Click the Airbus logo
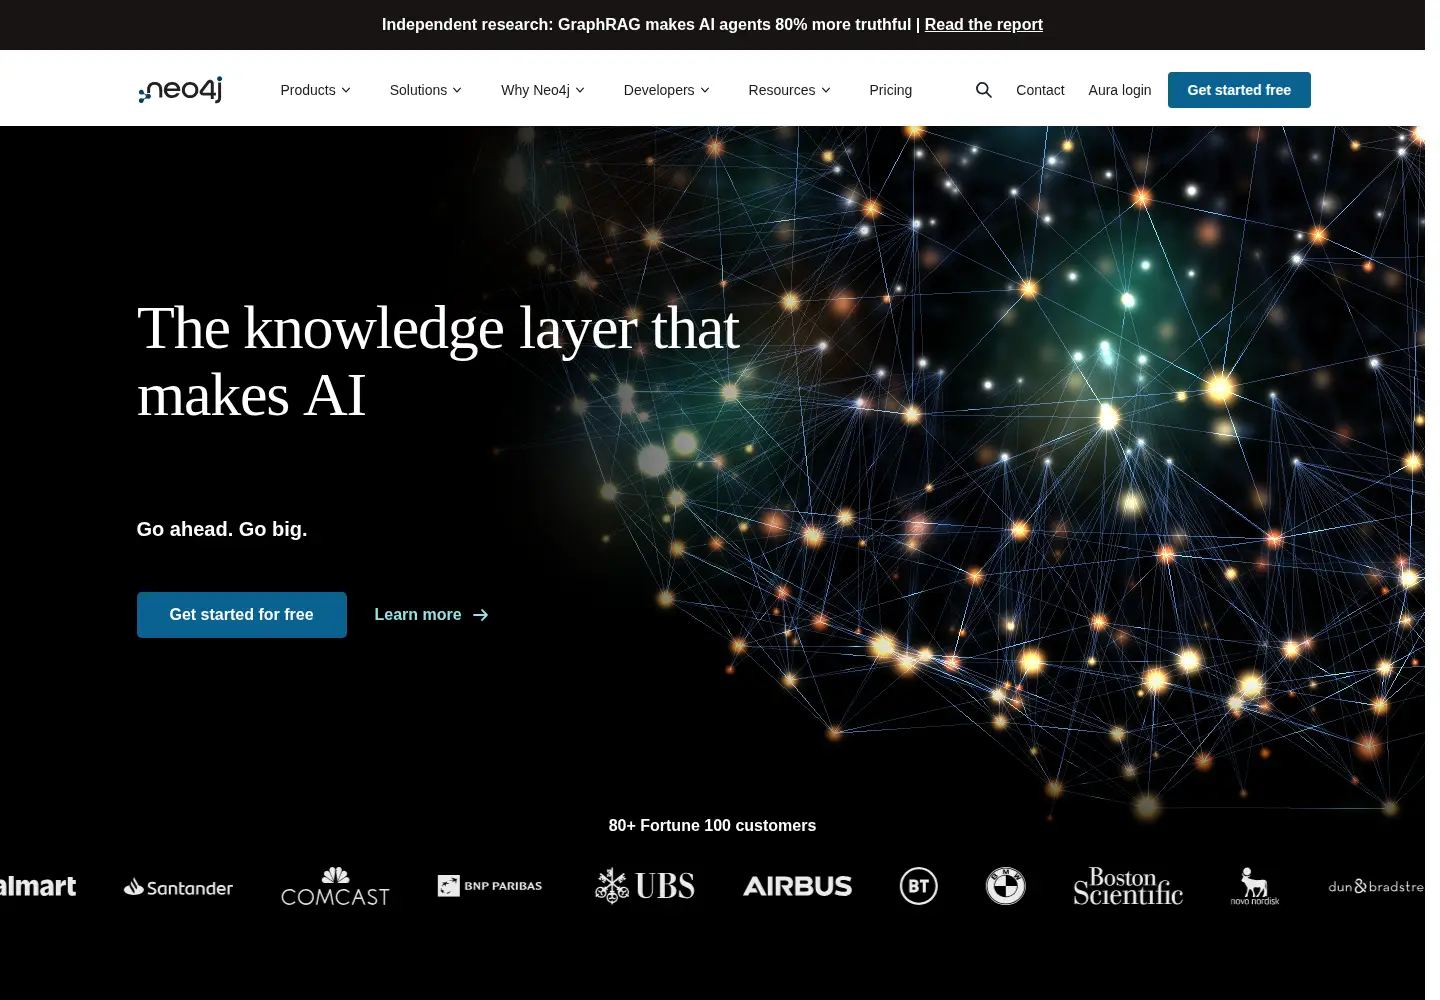This screenshot has height=1000, width=1440. click(798, 886)
